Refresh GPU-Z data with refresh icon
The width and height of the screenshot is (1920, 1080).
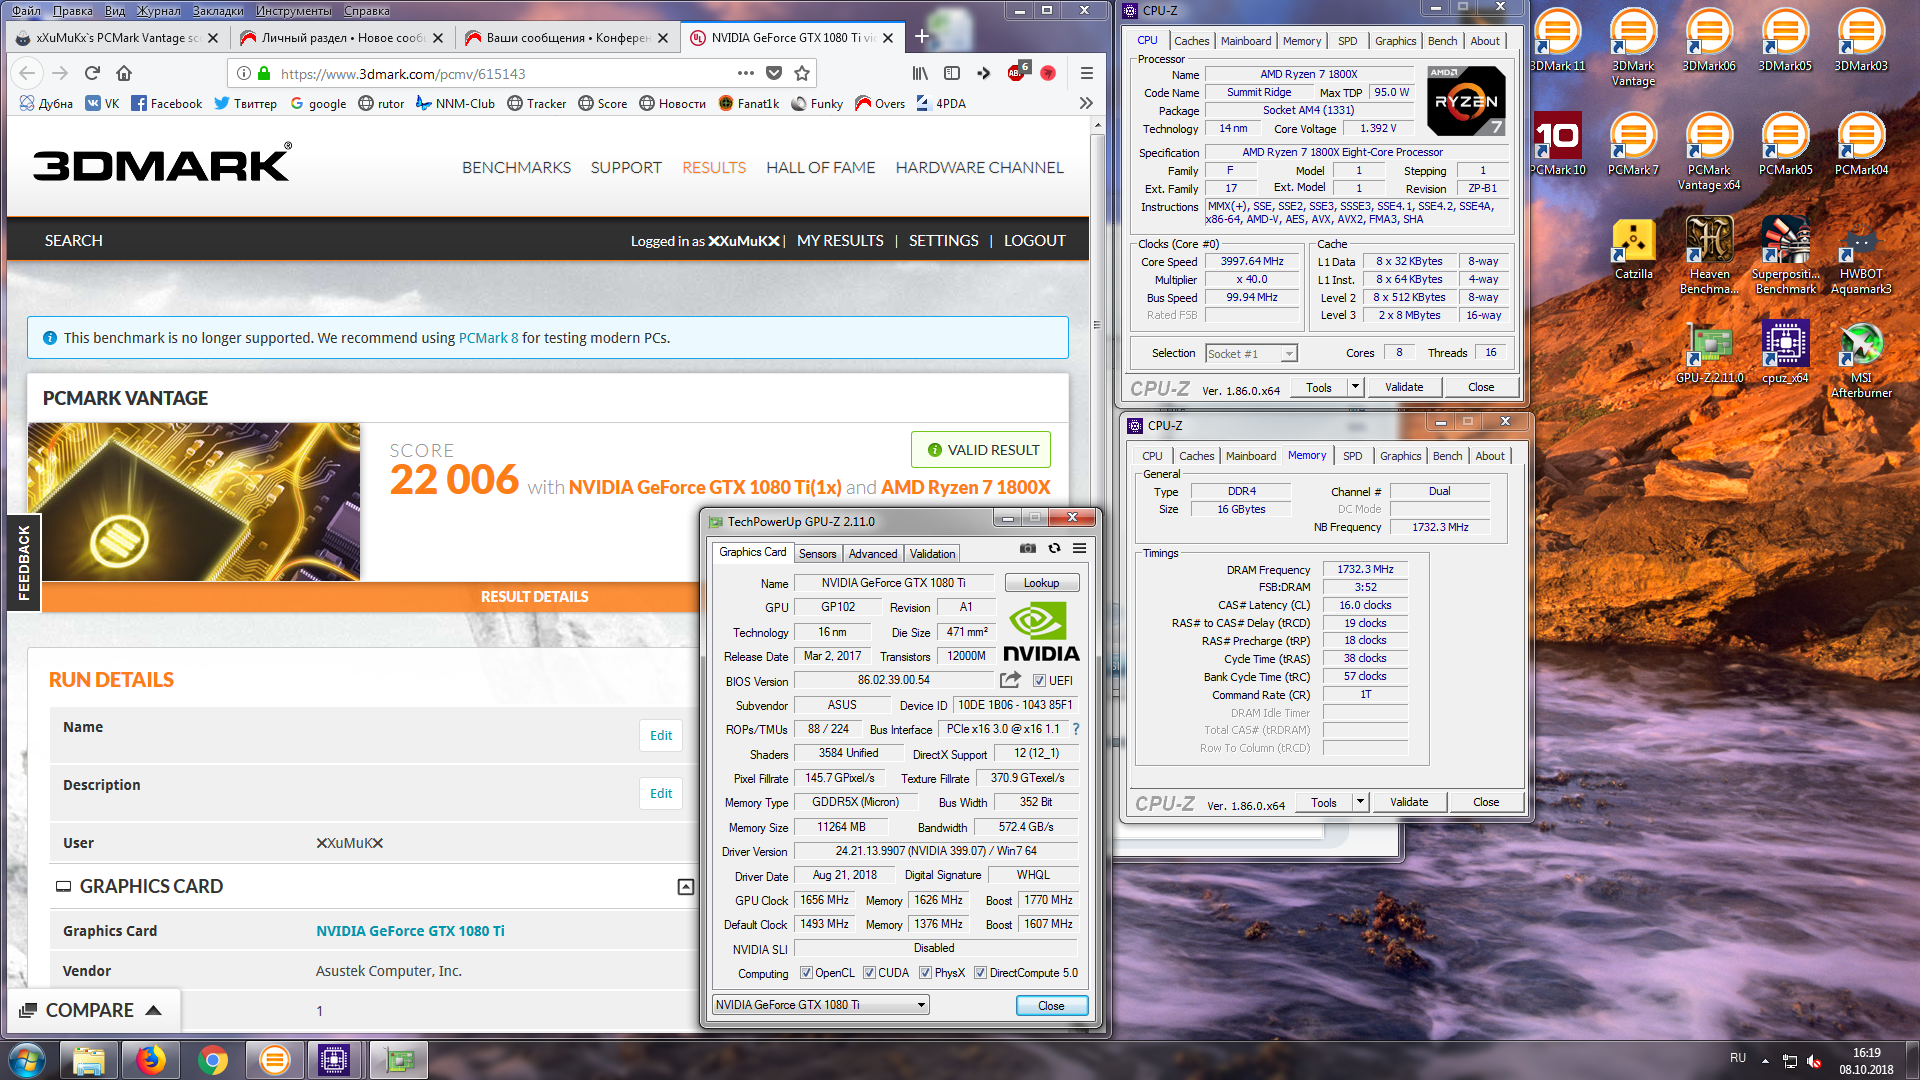click(x=1054, y=548)
